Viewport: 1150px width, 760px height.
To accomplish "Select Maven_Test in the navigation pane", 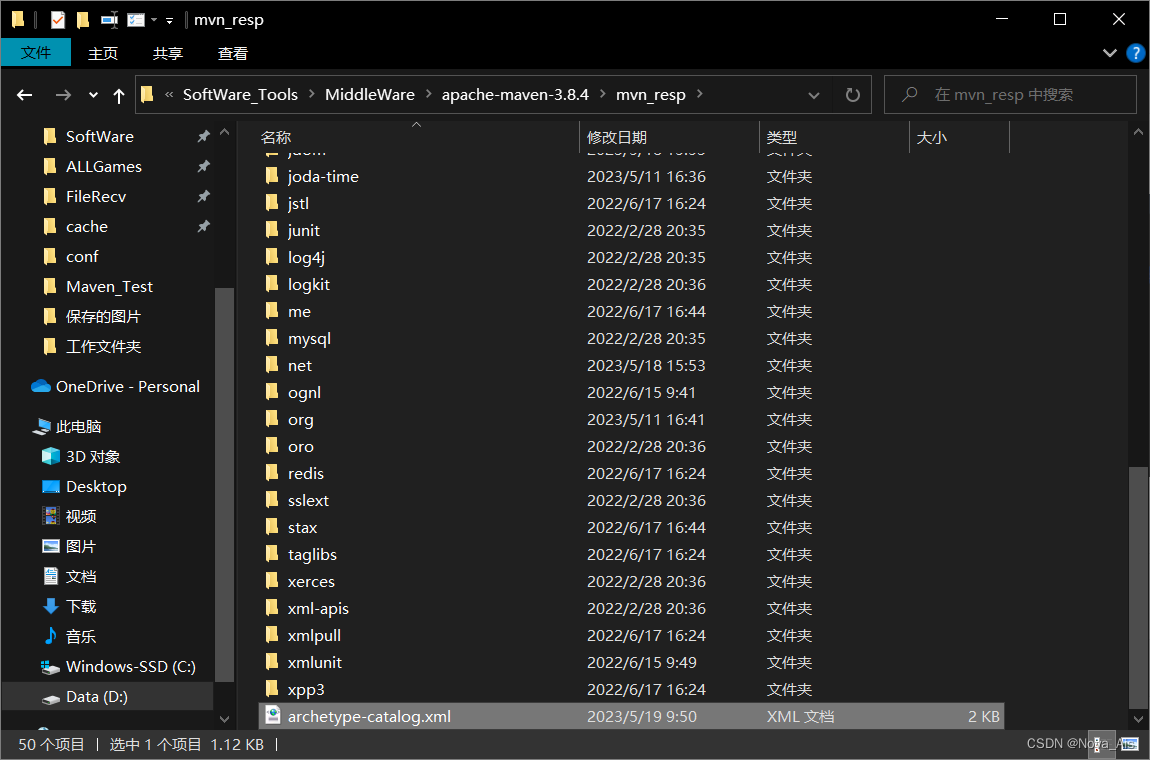I will 109,287.
